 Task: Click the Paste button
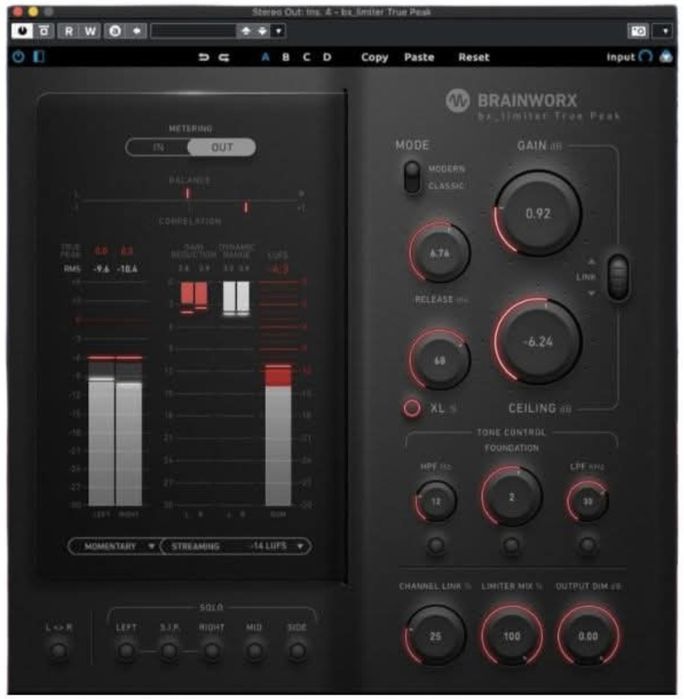(x=419, y=57)
